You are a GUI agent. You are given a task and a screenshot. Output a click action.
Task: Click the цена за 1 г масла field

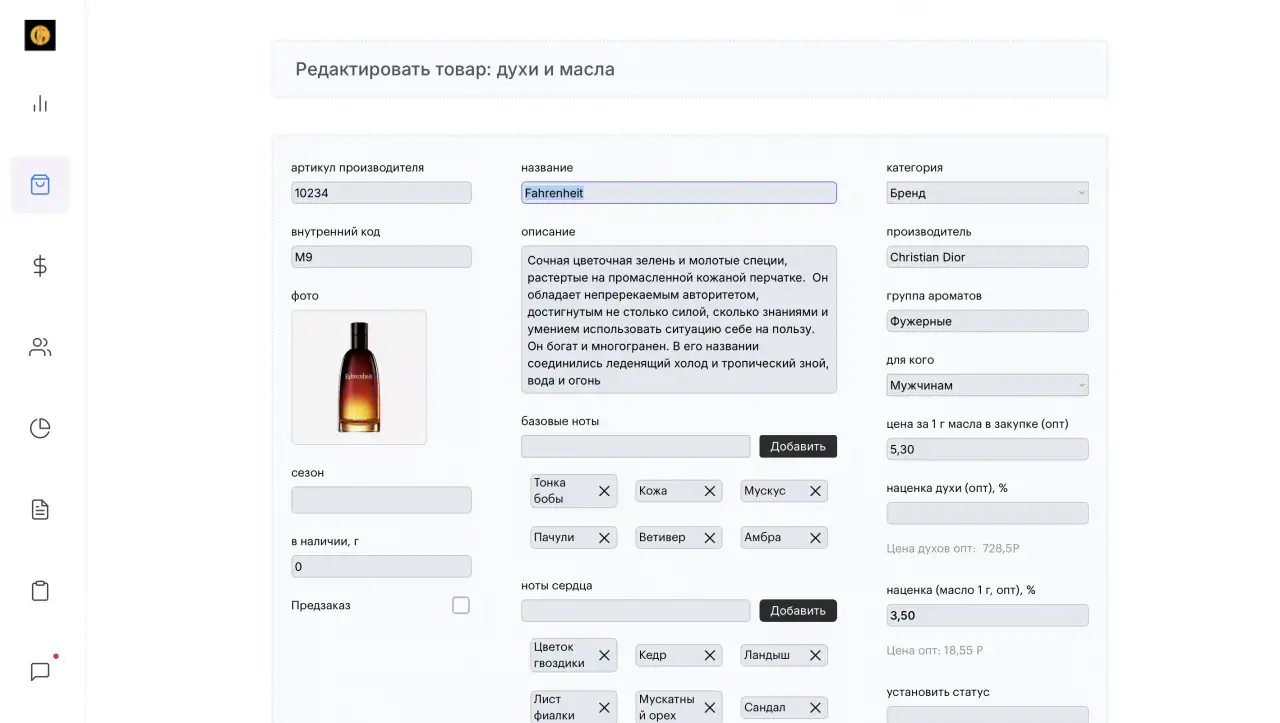point(987,449)
